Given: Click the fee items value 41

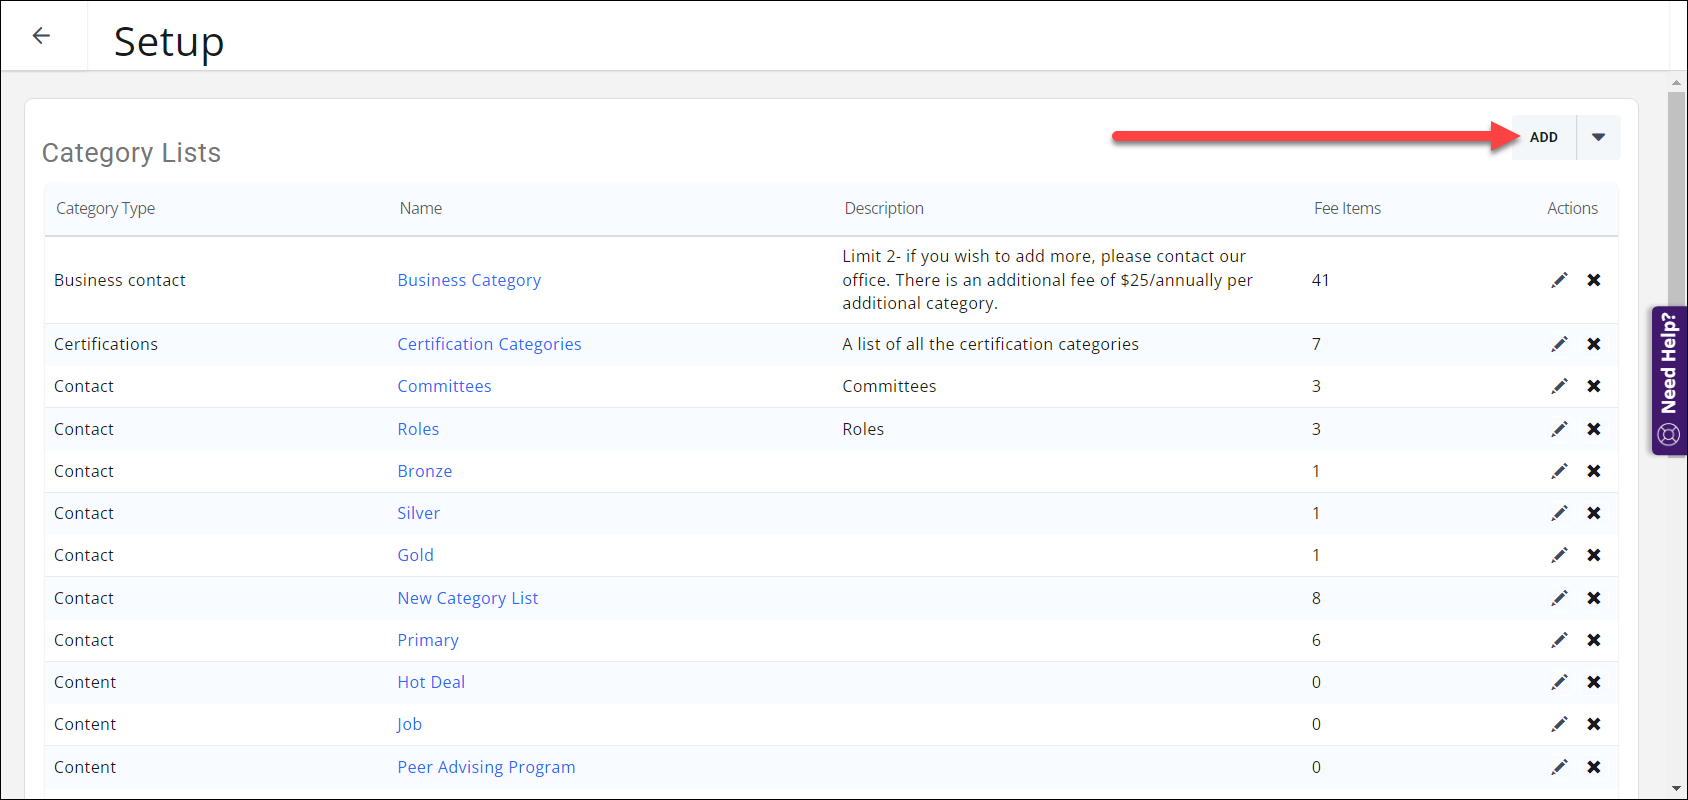Looking at the screenshot, I should point(1320,280).
